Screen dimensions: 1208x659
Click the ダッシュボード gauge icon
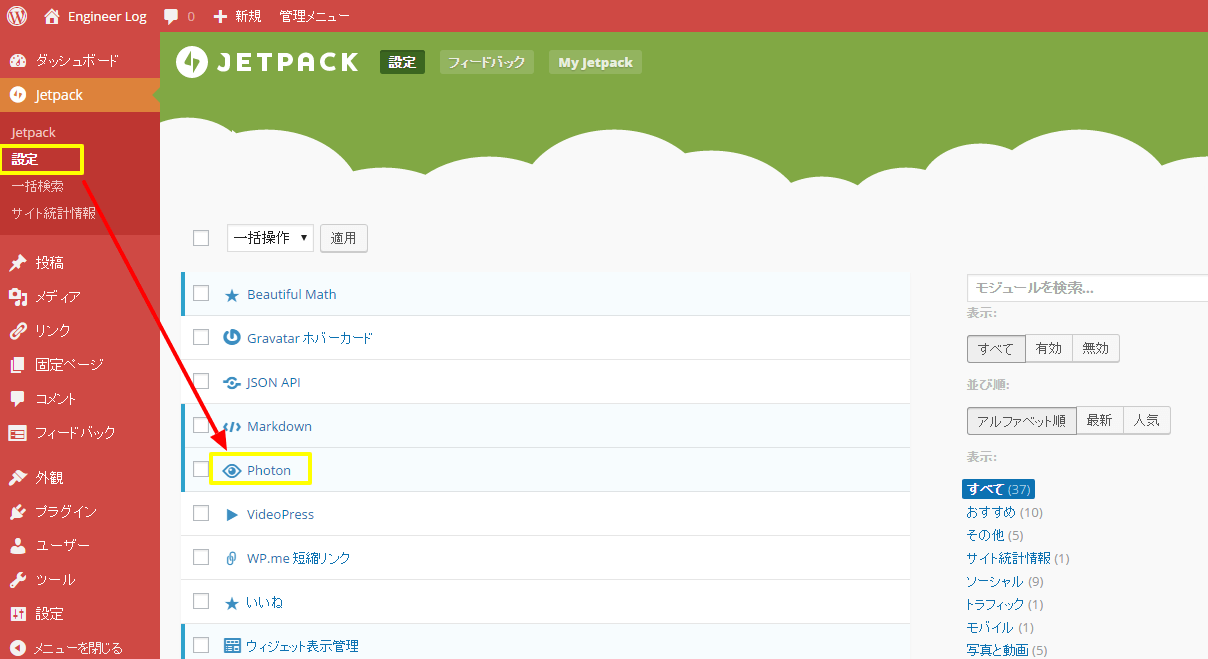[x=18, y=60]
